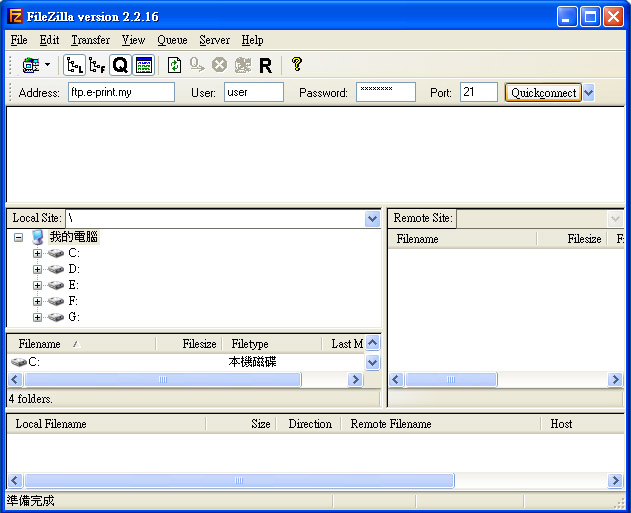Click the Refresh toolbar icon

pyautogui.click(x=174, y=65)
